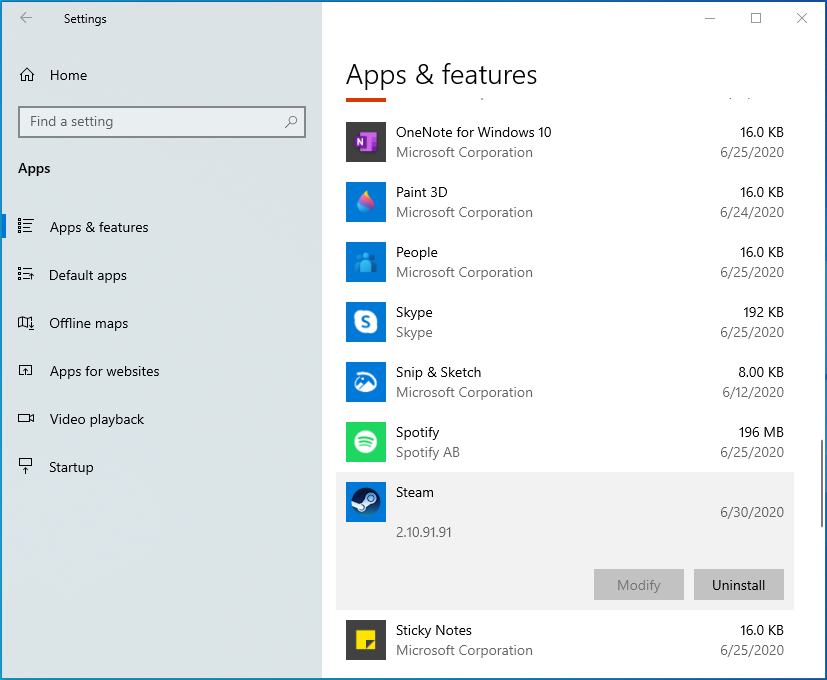Viewport: 827px width, 680px height.
Task: Click the Spotify app icon
Action: 366,442
